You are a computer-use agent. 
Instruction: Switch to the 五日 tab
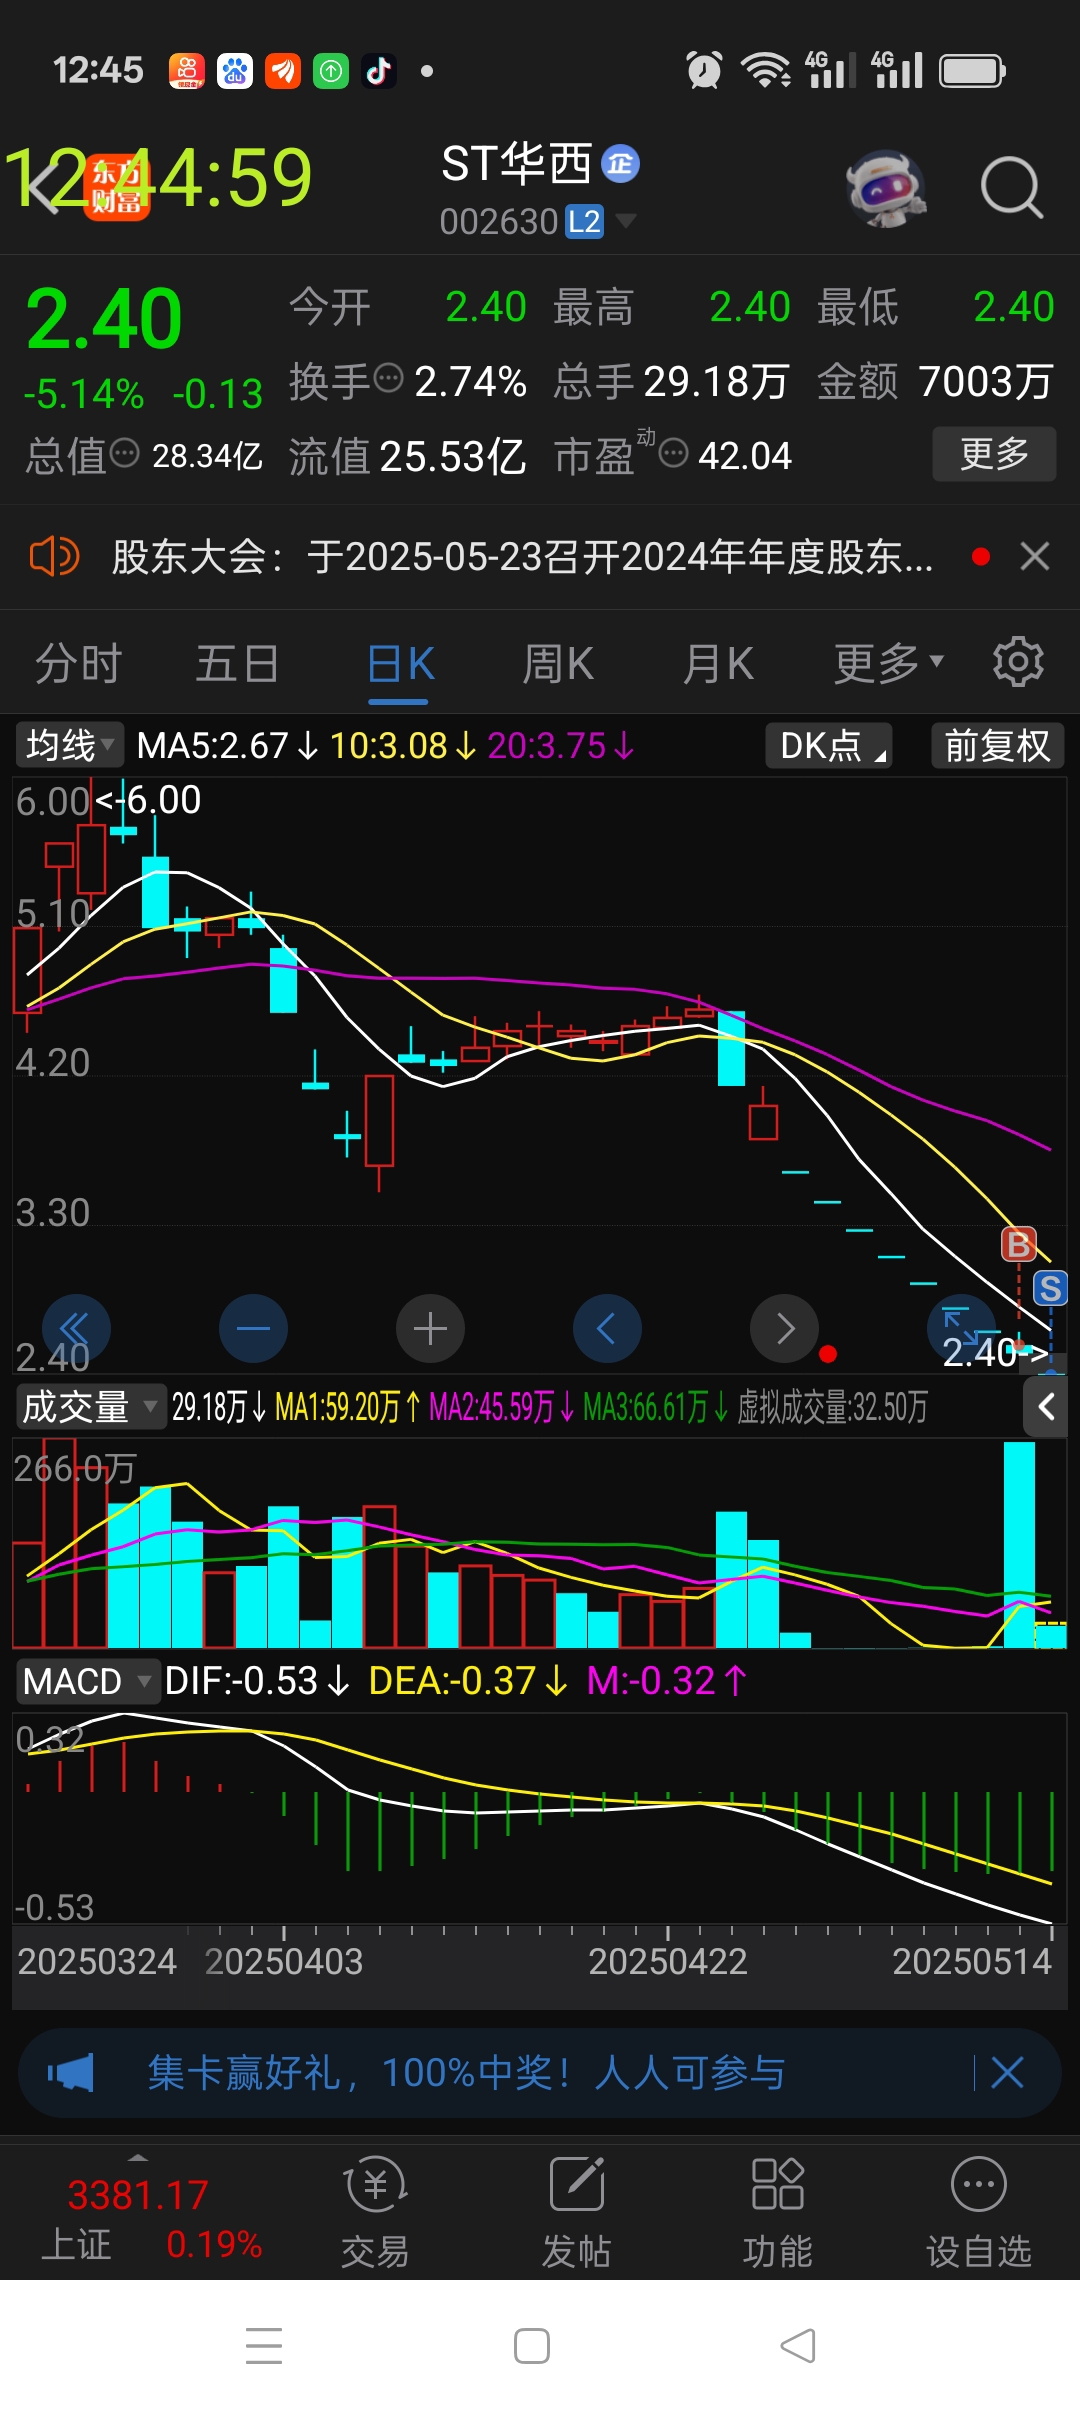tap(237, 664)
